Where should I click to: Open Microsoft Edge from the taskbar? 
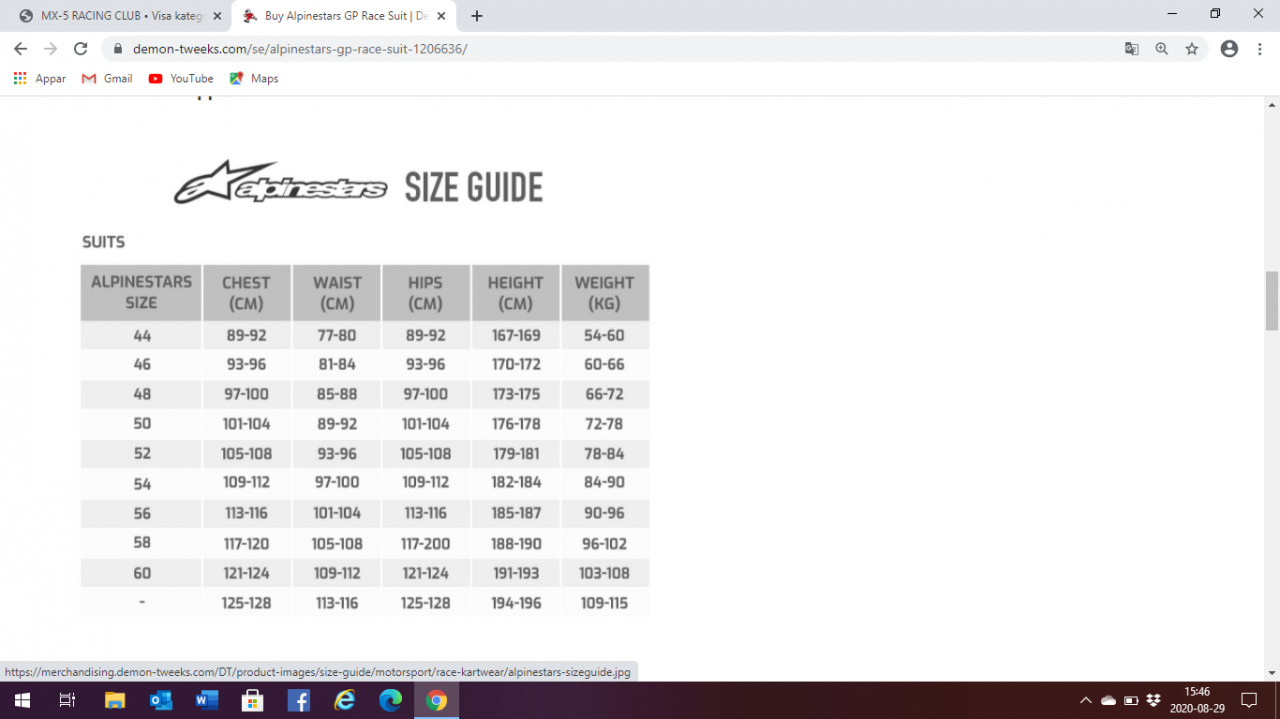[390, 700]
